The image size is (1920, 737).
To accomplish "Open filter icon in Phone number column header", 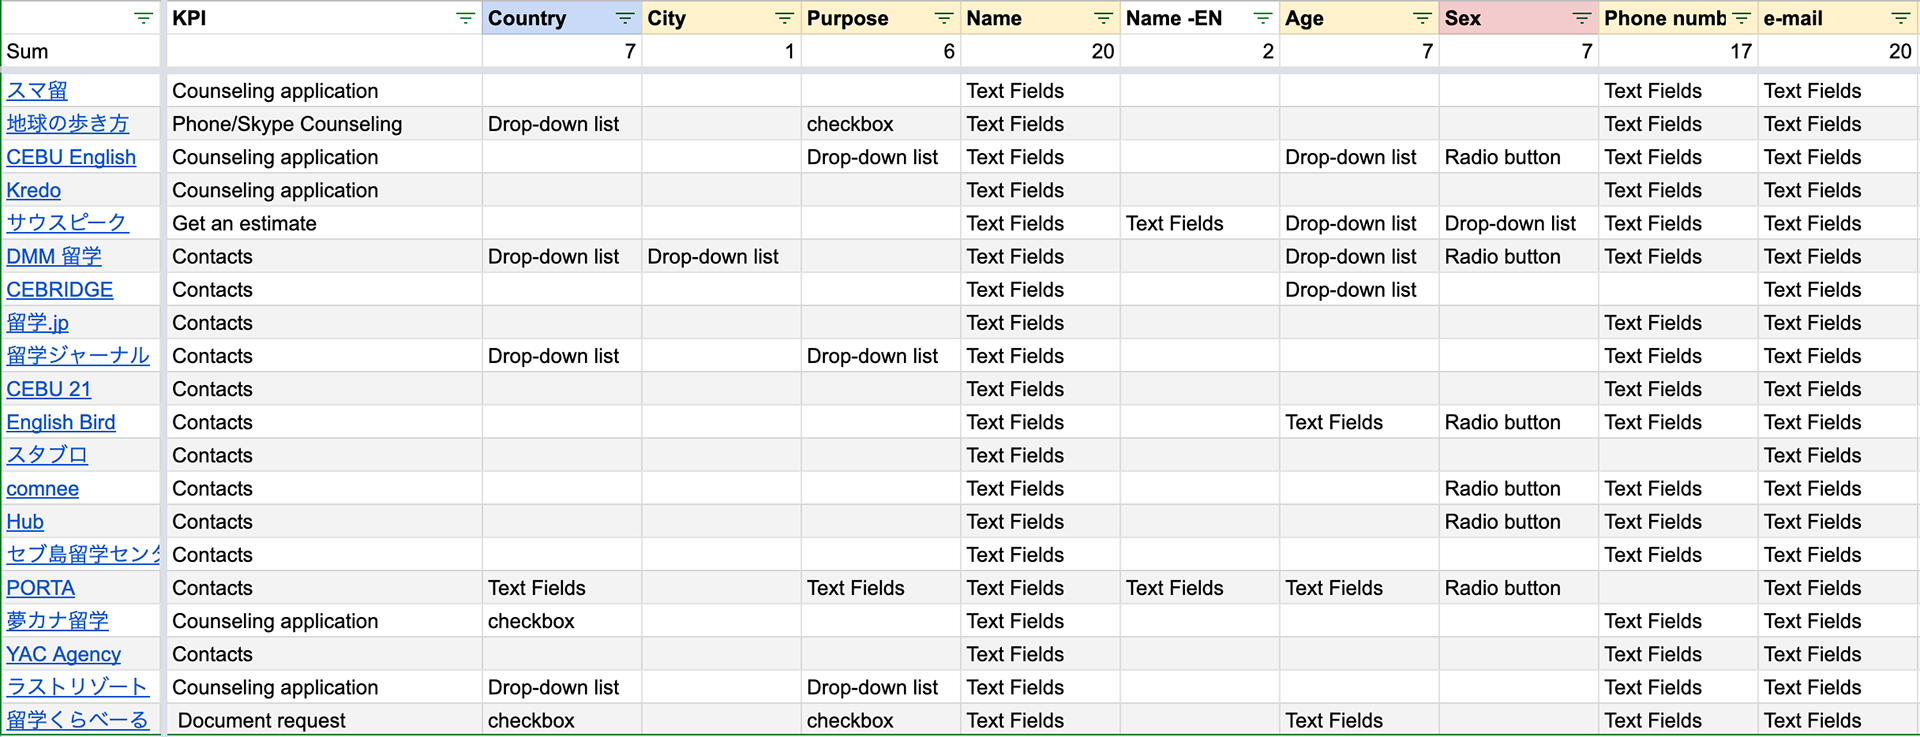I will (x=1741, y=18).
